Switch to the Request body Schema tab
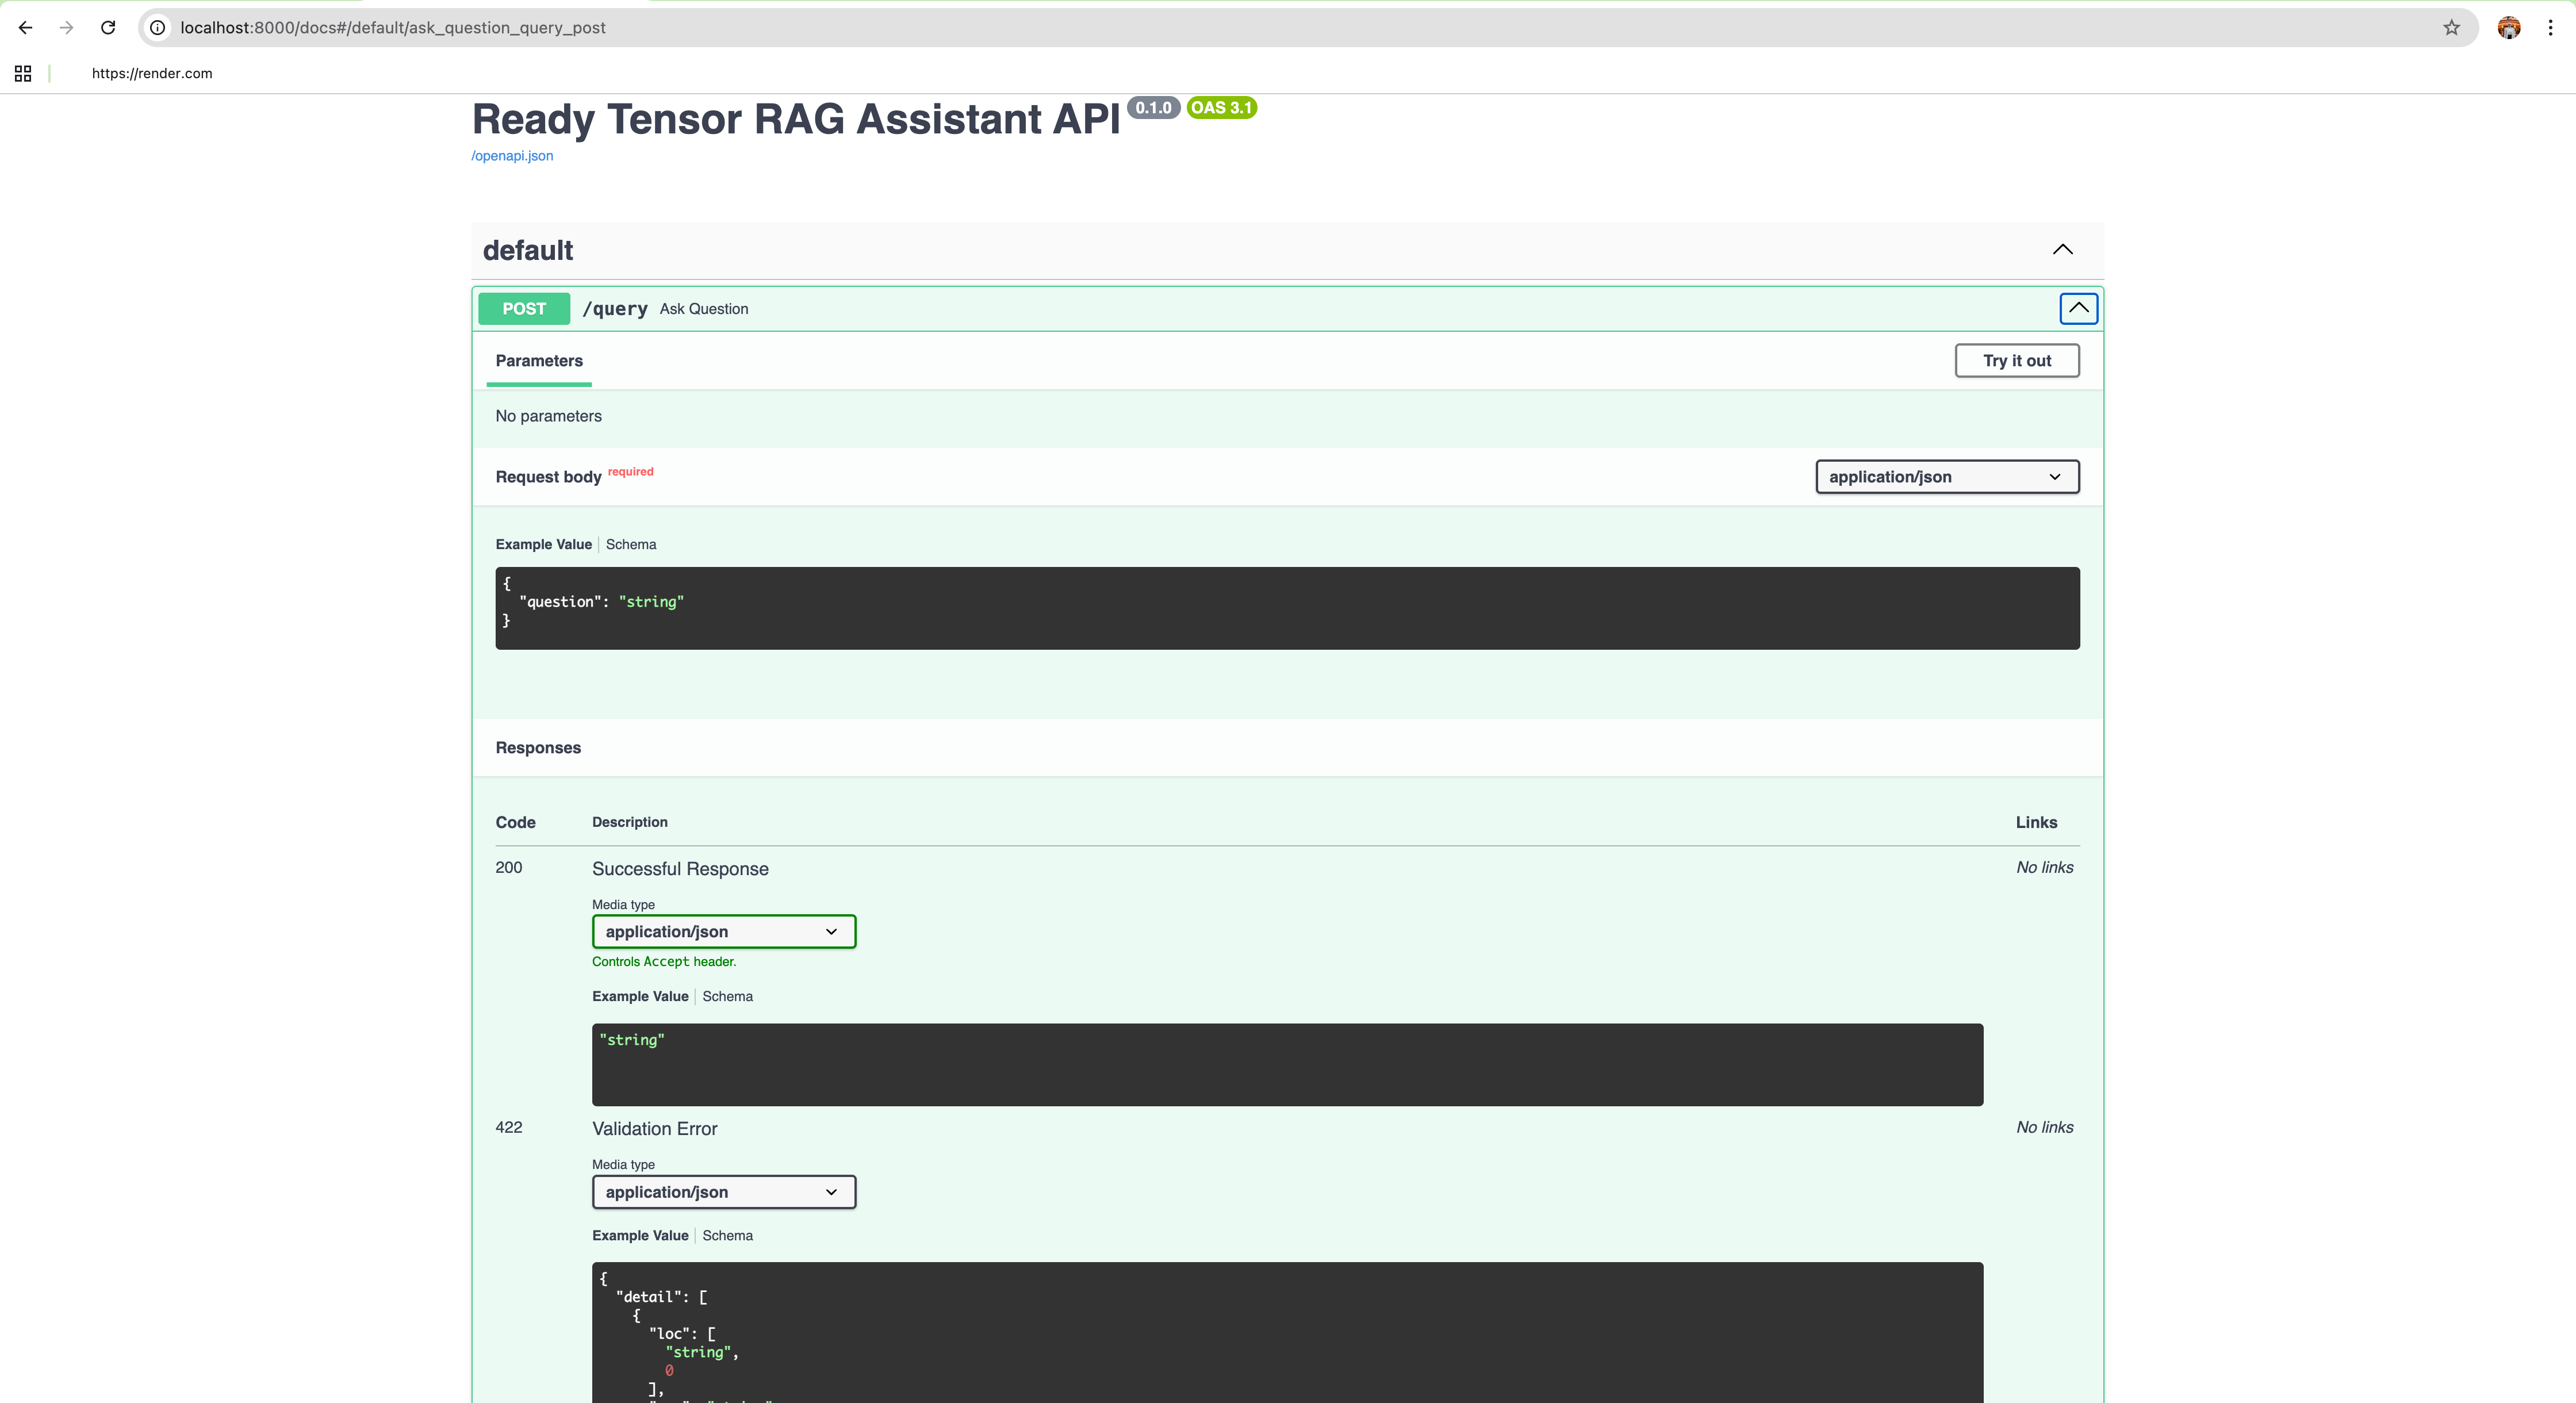Image resolution: width=2576 pixels, height=1403 pixels. pyautogui.click(x=631, y=545)
